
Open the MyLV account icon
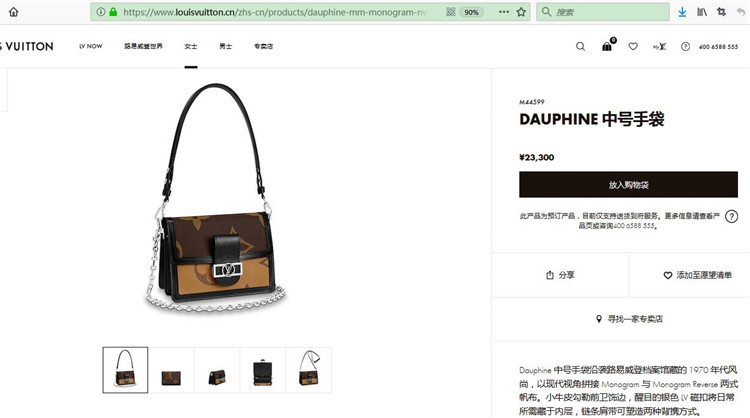coord(659,46)
